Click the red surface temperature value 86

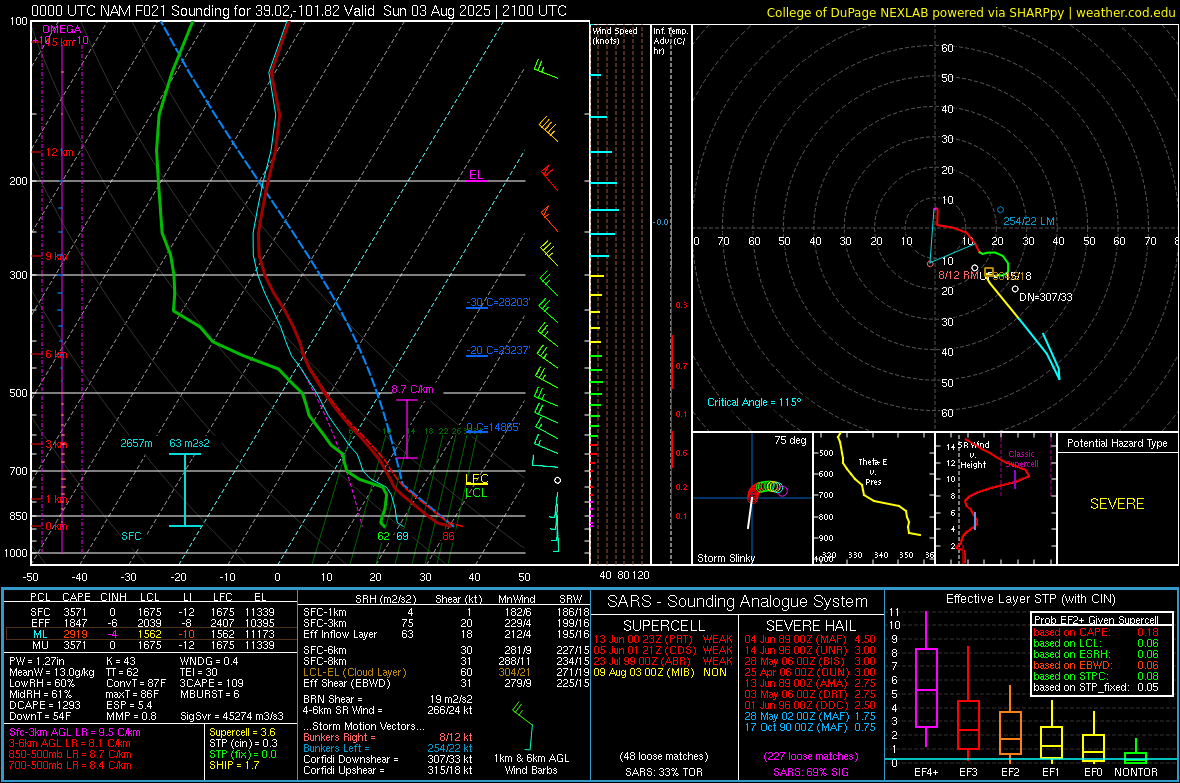(x=449, y=536)
